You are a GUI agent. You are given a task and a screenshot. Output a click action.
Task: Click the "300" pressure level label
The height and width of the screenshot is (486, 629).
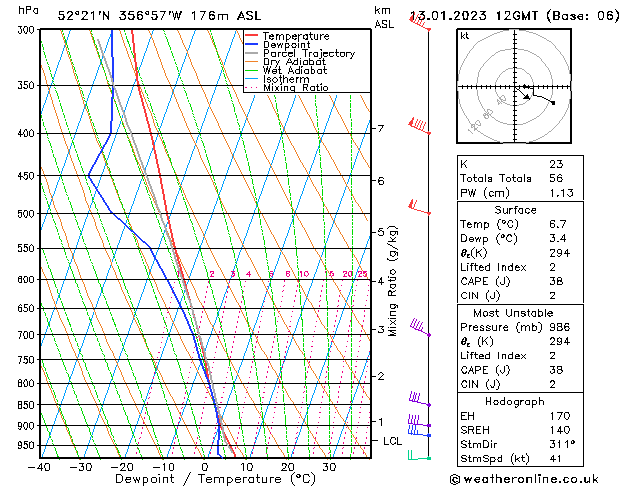click(28, 30)
